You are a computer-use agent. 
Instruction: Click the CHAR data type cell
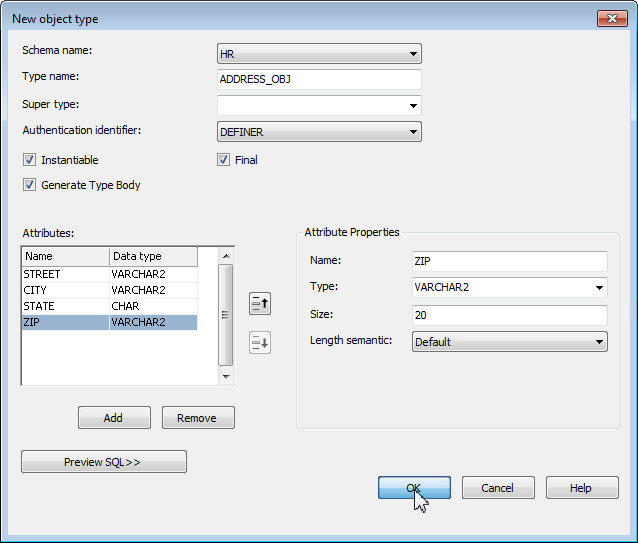pos(153,306)
